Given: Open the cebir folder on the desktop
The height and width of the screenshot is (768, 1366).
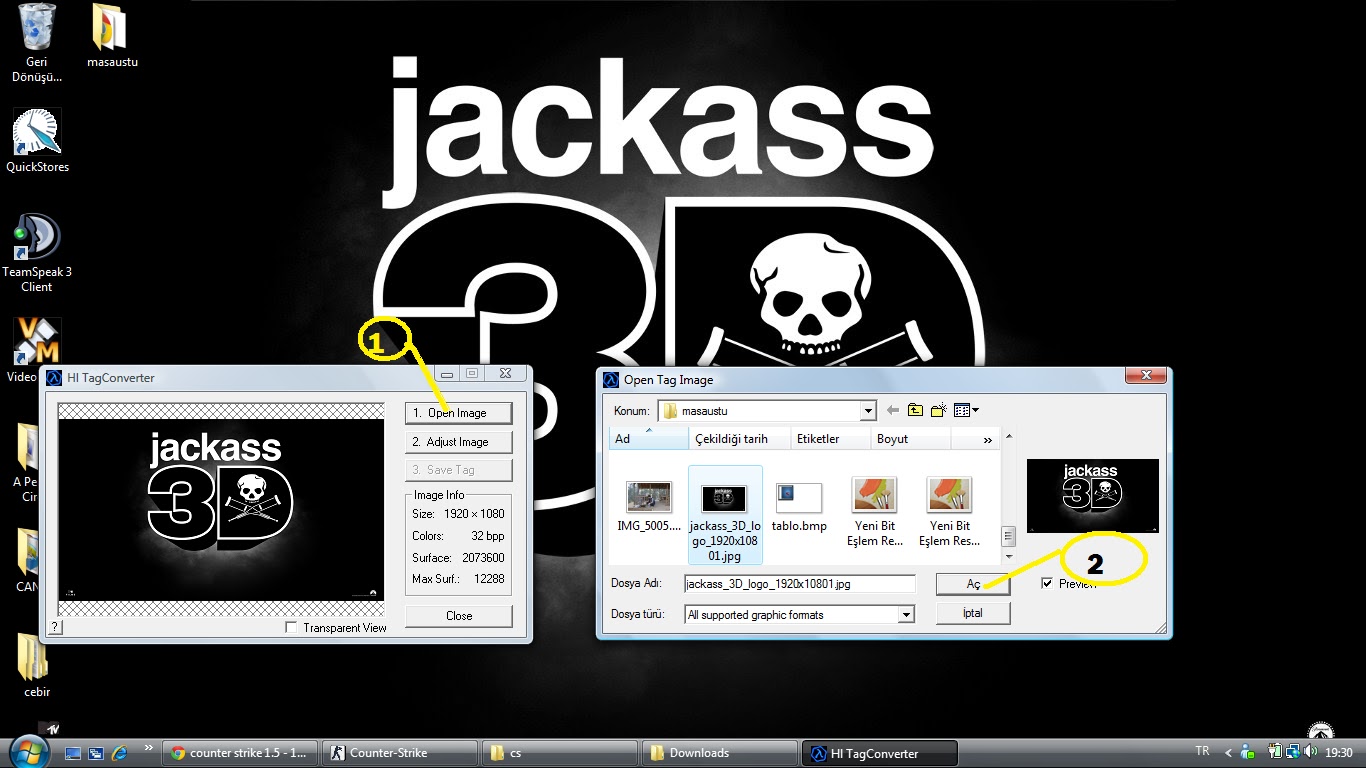Looking at the screenshot, I should click(x=37, y=664).
